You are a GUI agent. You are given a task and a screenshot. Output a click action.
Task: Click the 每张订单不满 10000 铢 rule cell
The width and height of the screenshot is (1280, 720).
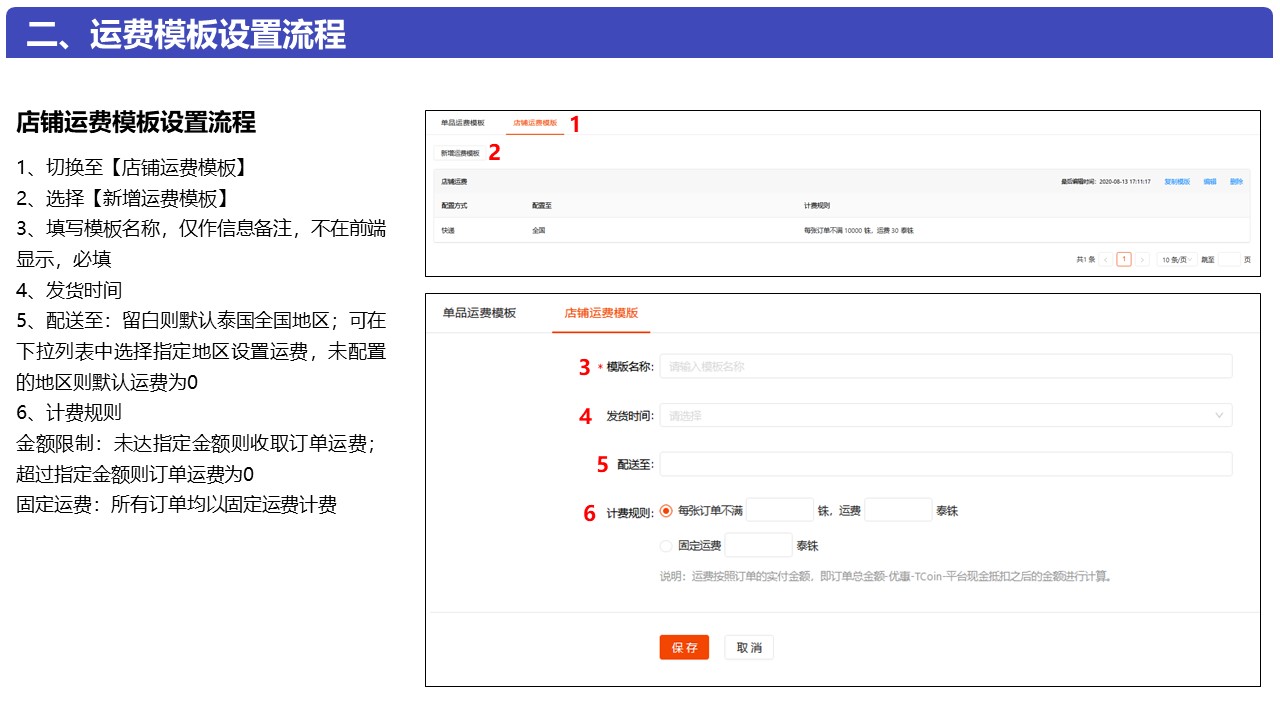pyautogui.click(x=859, y=230)
